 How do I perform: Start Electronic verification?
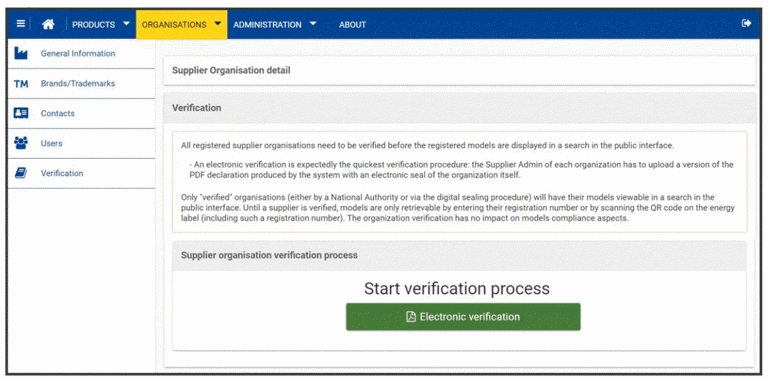463,317
